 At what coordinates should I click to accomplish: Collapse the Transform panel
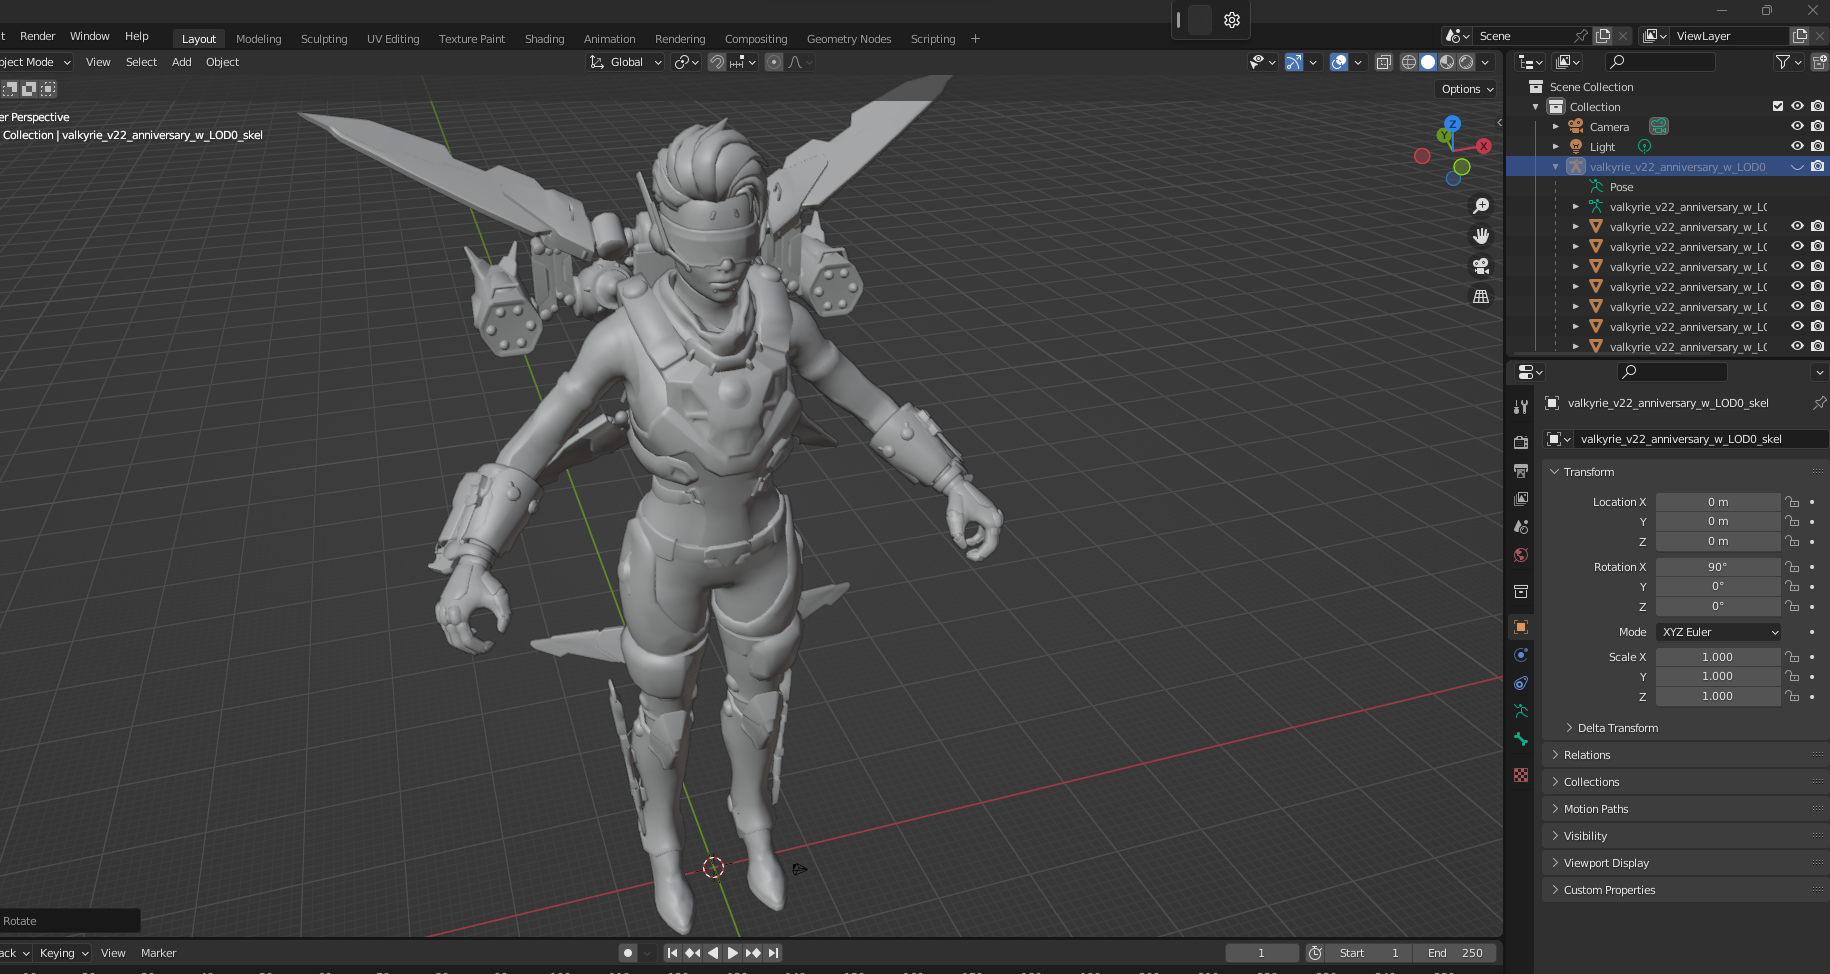1589,472
